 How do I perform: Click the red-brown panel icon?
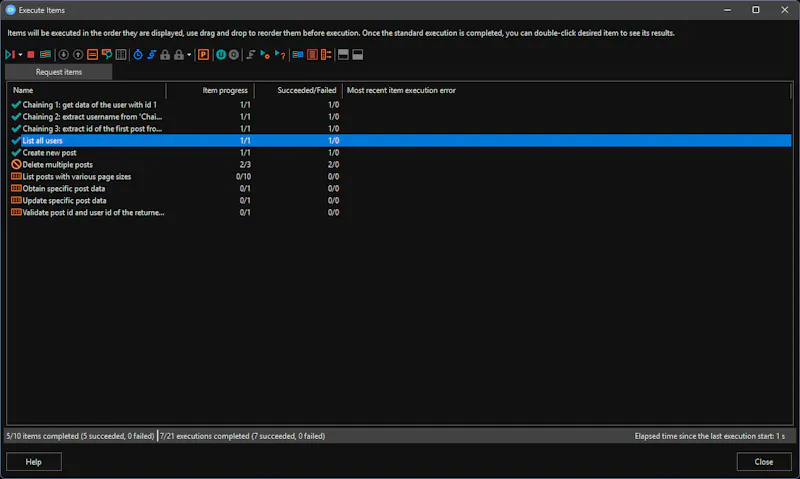(x=312, y=55)
